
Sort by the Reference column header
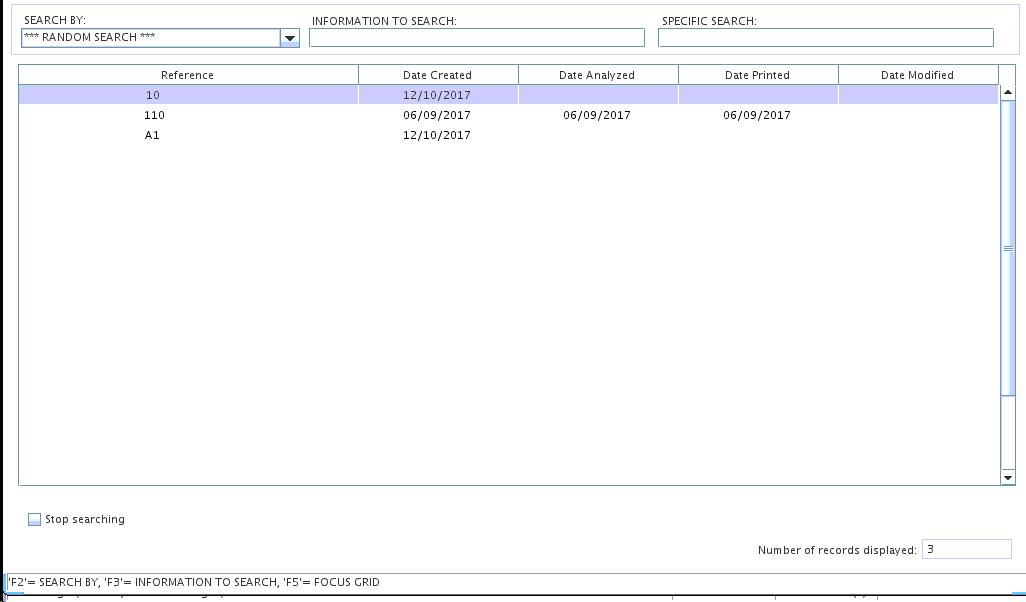[x=188, y=75]
